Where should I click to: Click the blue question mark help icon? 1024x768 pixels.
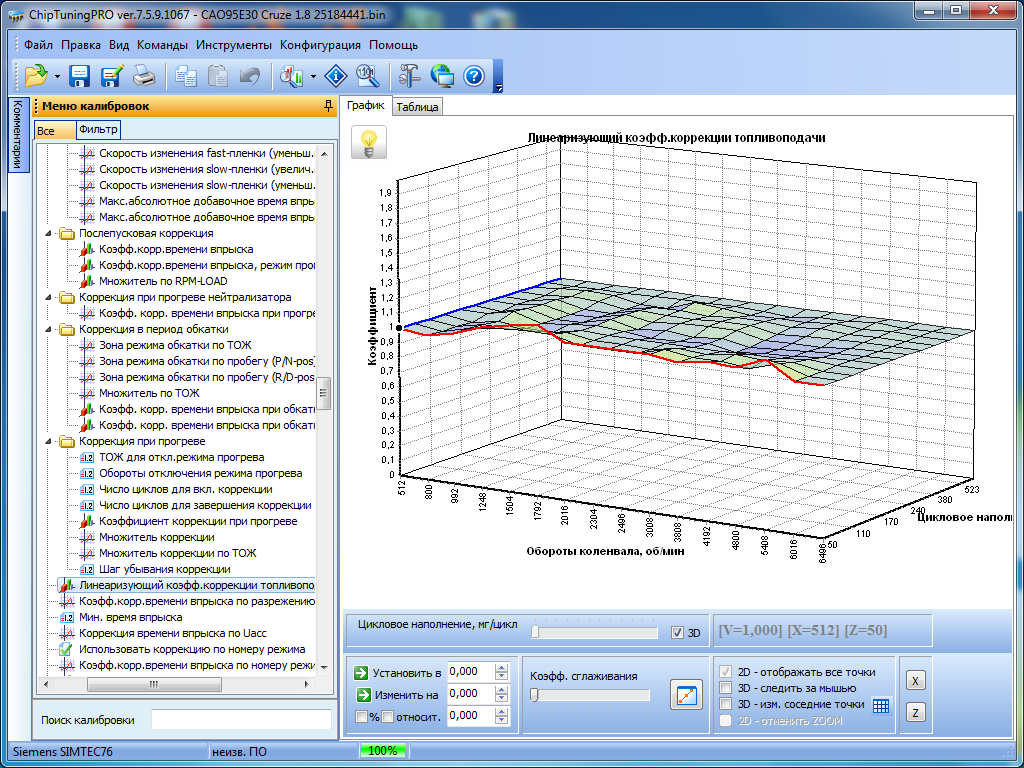pos(474,75)
